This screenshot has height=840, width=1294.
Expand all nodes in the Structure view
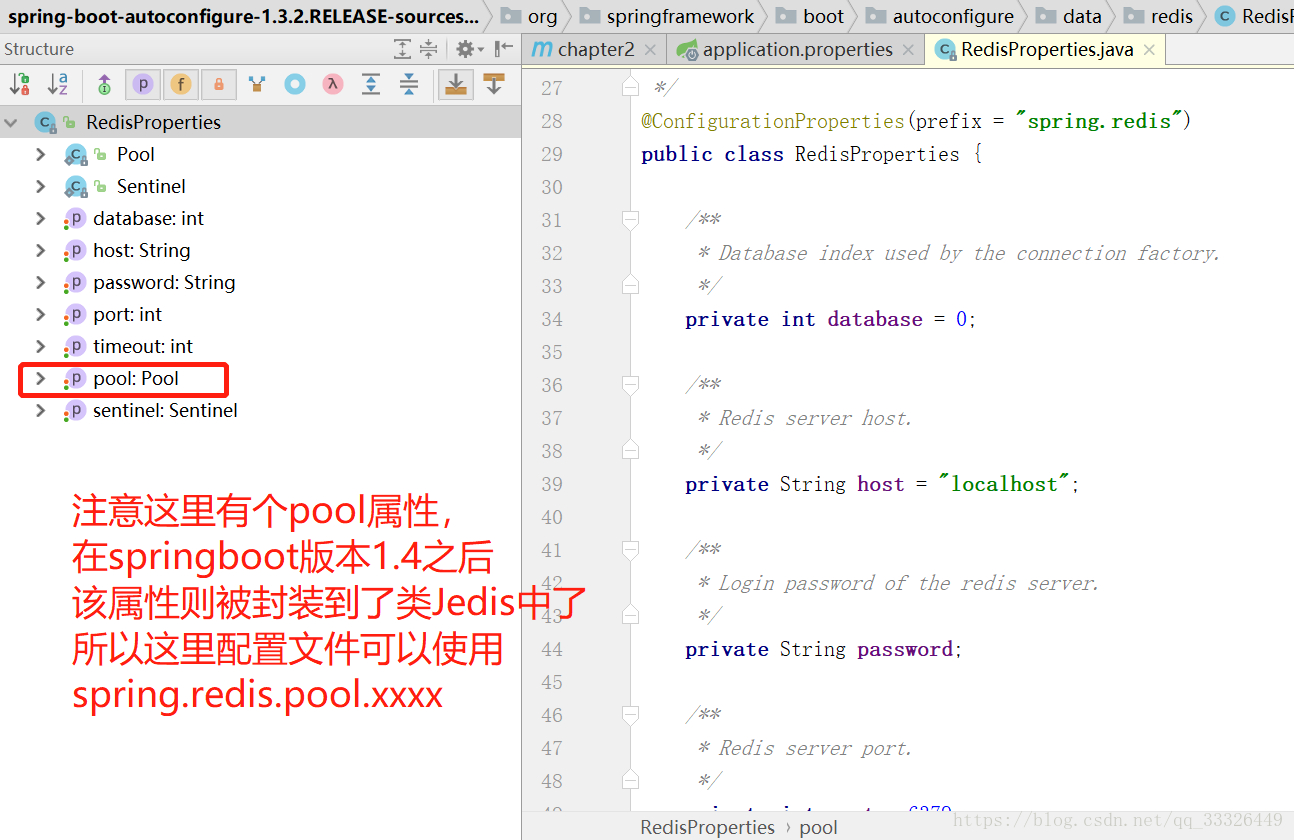pos(370,85)
